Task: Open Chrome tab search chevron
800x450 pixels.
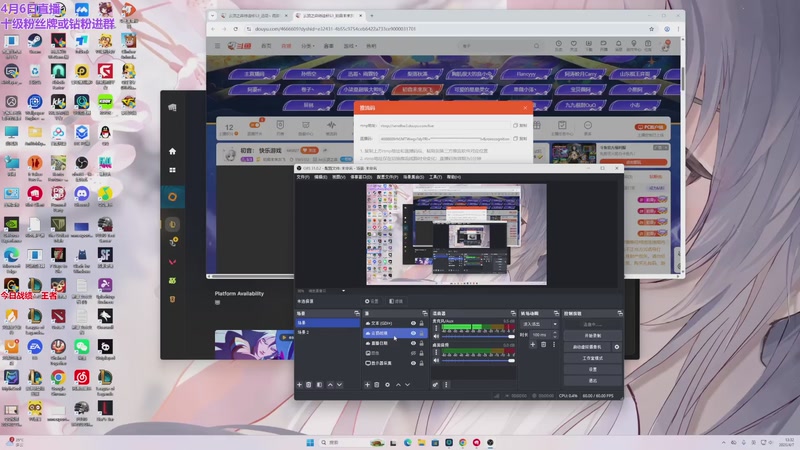Action: pyautogui.click(x=213, y=16)
